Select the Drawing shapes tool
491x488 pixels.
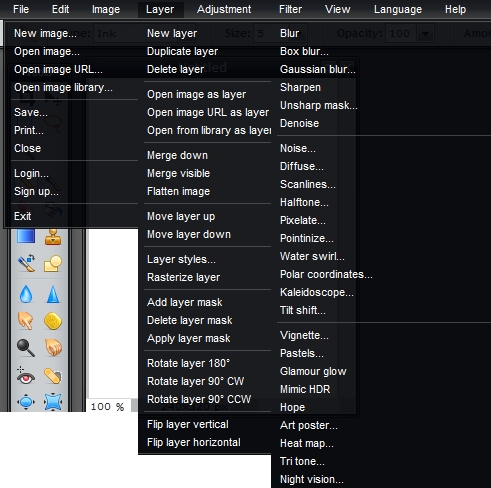53,263
